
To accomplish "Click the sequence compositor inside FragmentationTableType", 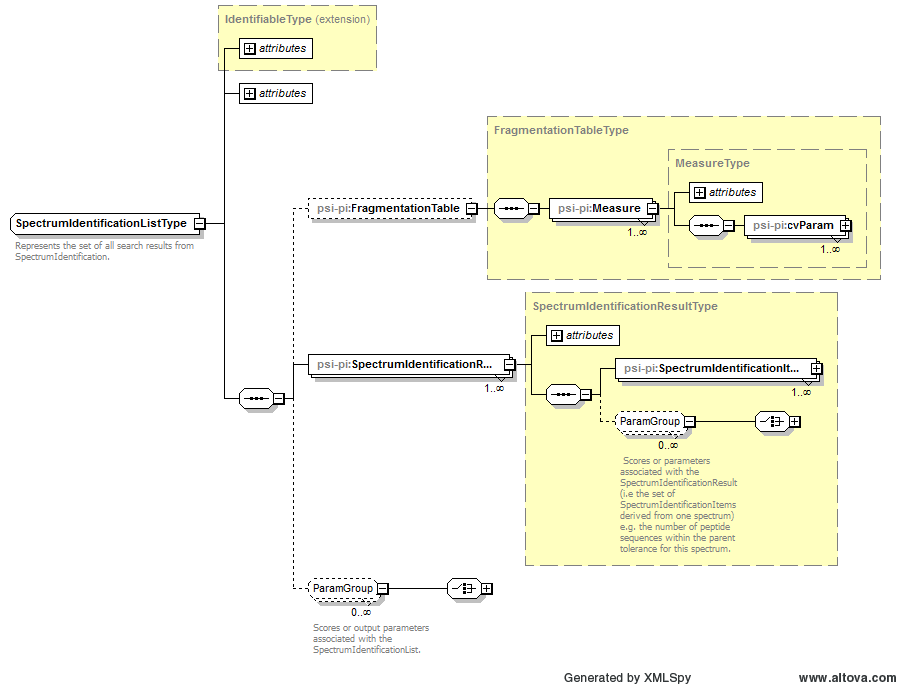I will click(x=513, y=210).
